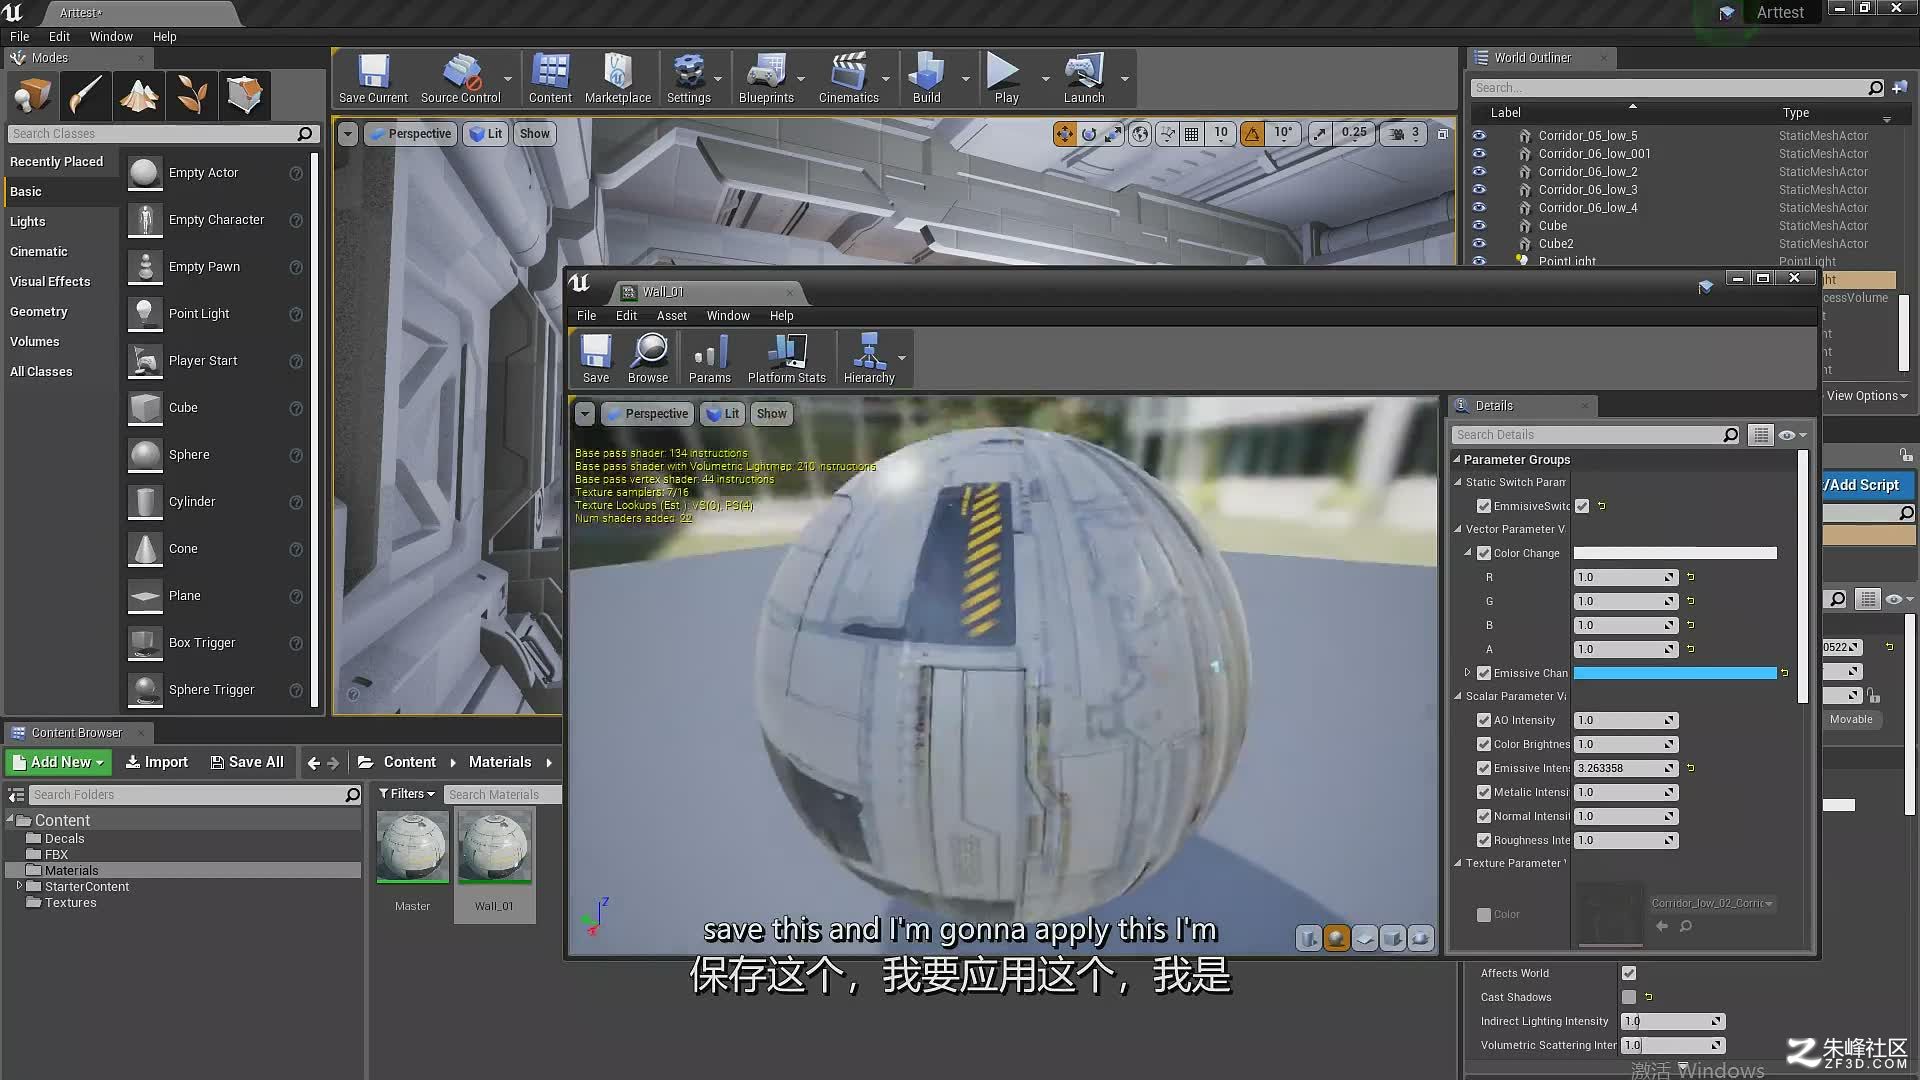Viewport: 1920px width, 1080px height.
Task: Select Master material thumbnail
Action: coord(412,846)
